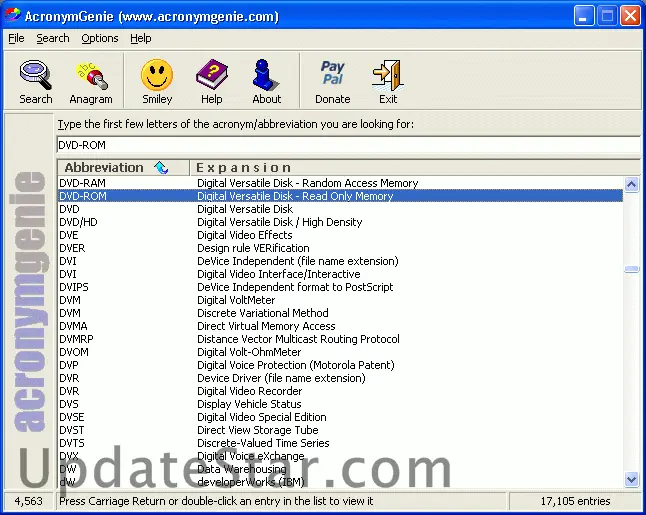
Task: Select the DVST Direct View Storage Tube row
Action: click(x=72, y=430)
